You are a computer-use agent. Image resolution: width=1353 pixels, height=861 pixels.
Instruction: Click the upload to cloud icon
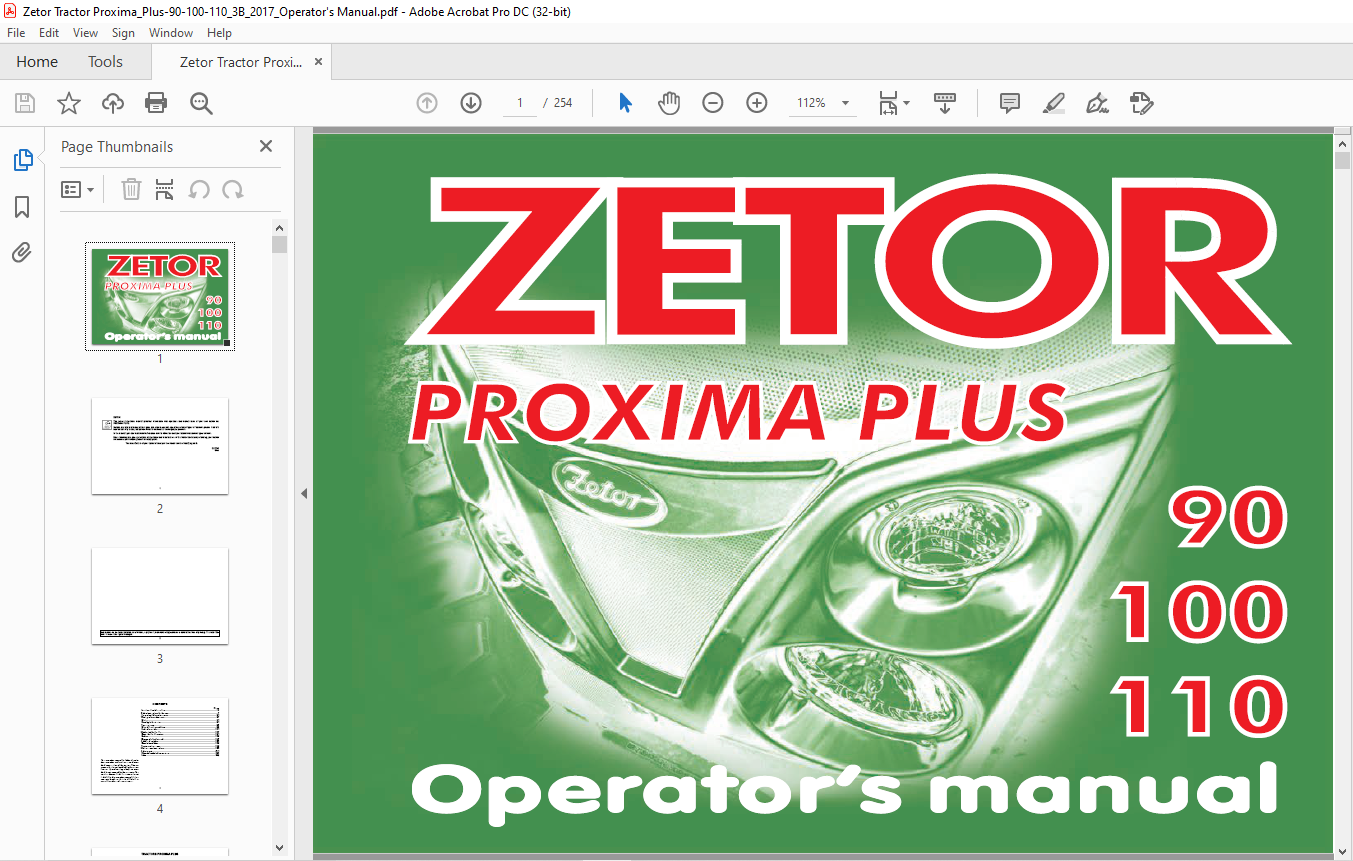click(113, 103)
